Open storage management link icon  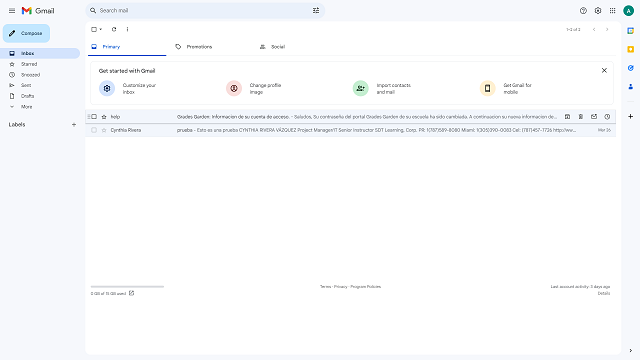click(x=131, y=293)
